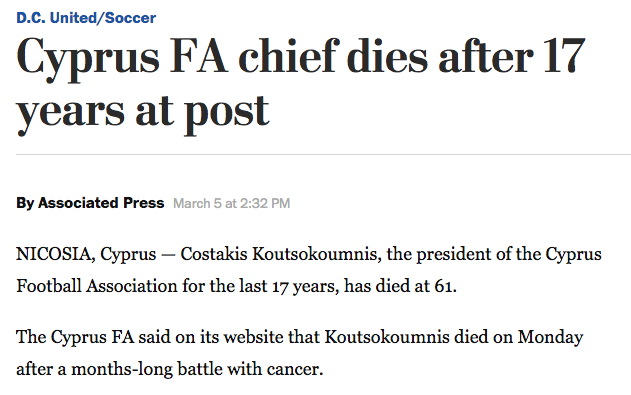The image size is (631, 395).
Task: Click the headline 'Cyprus FA chief dies'
Action: tap(222, 58)
